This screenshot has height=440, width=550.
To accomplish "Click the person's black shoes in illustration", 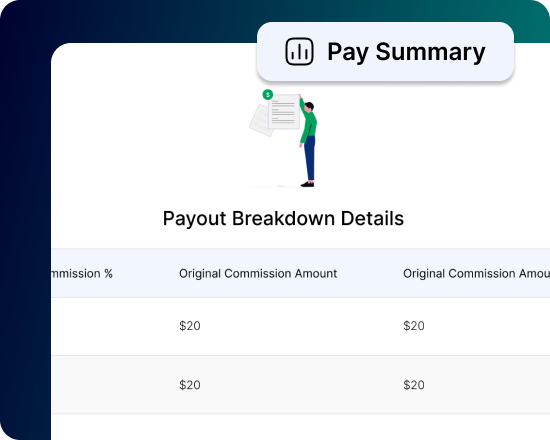I will [308, 184].
